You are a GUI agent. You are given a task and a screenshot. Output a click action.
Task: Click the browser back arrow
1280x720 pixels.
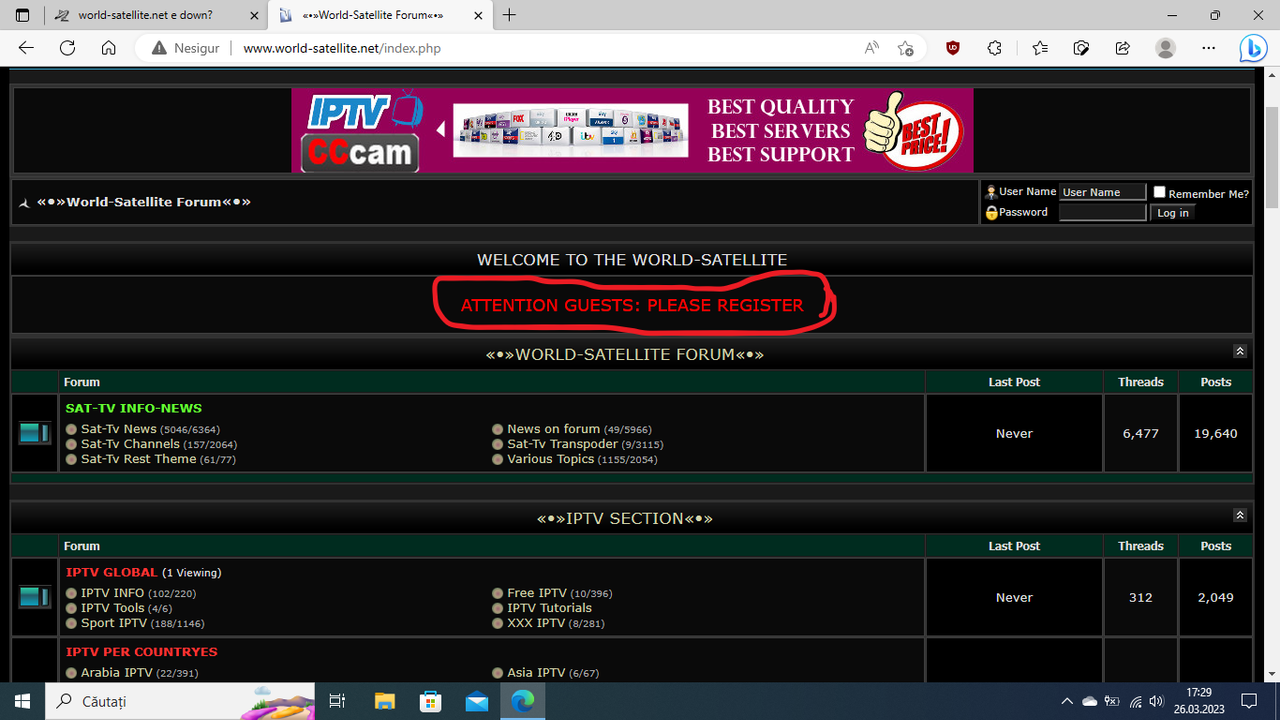[x=26, y=48]
